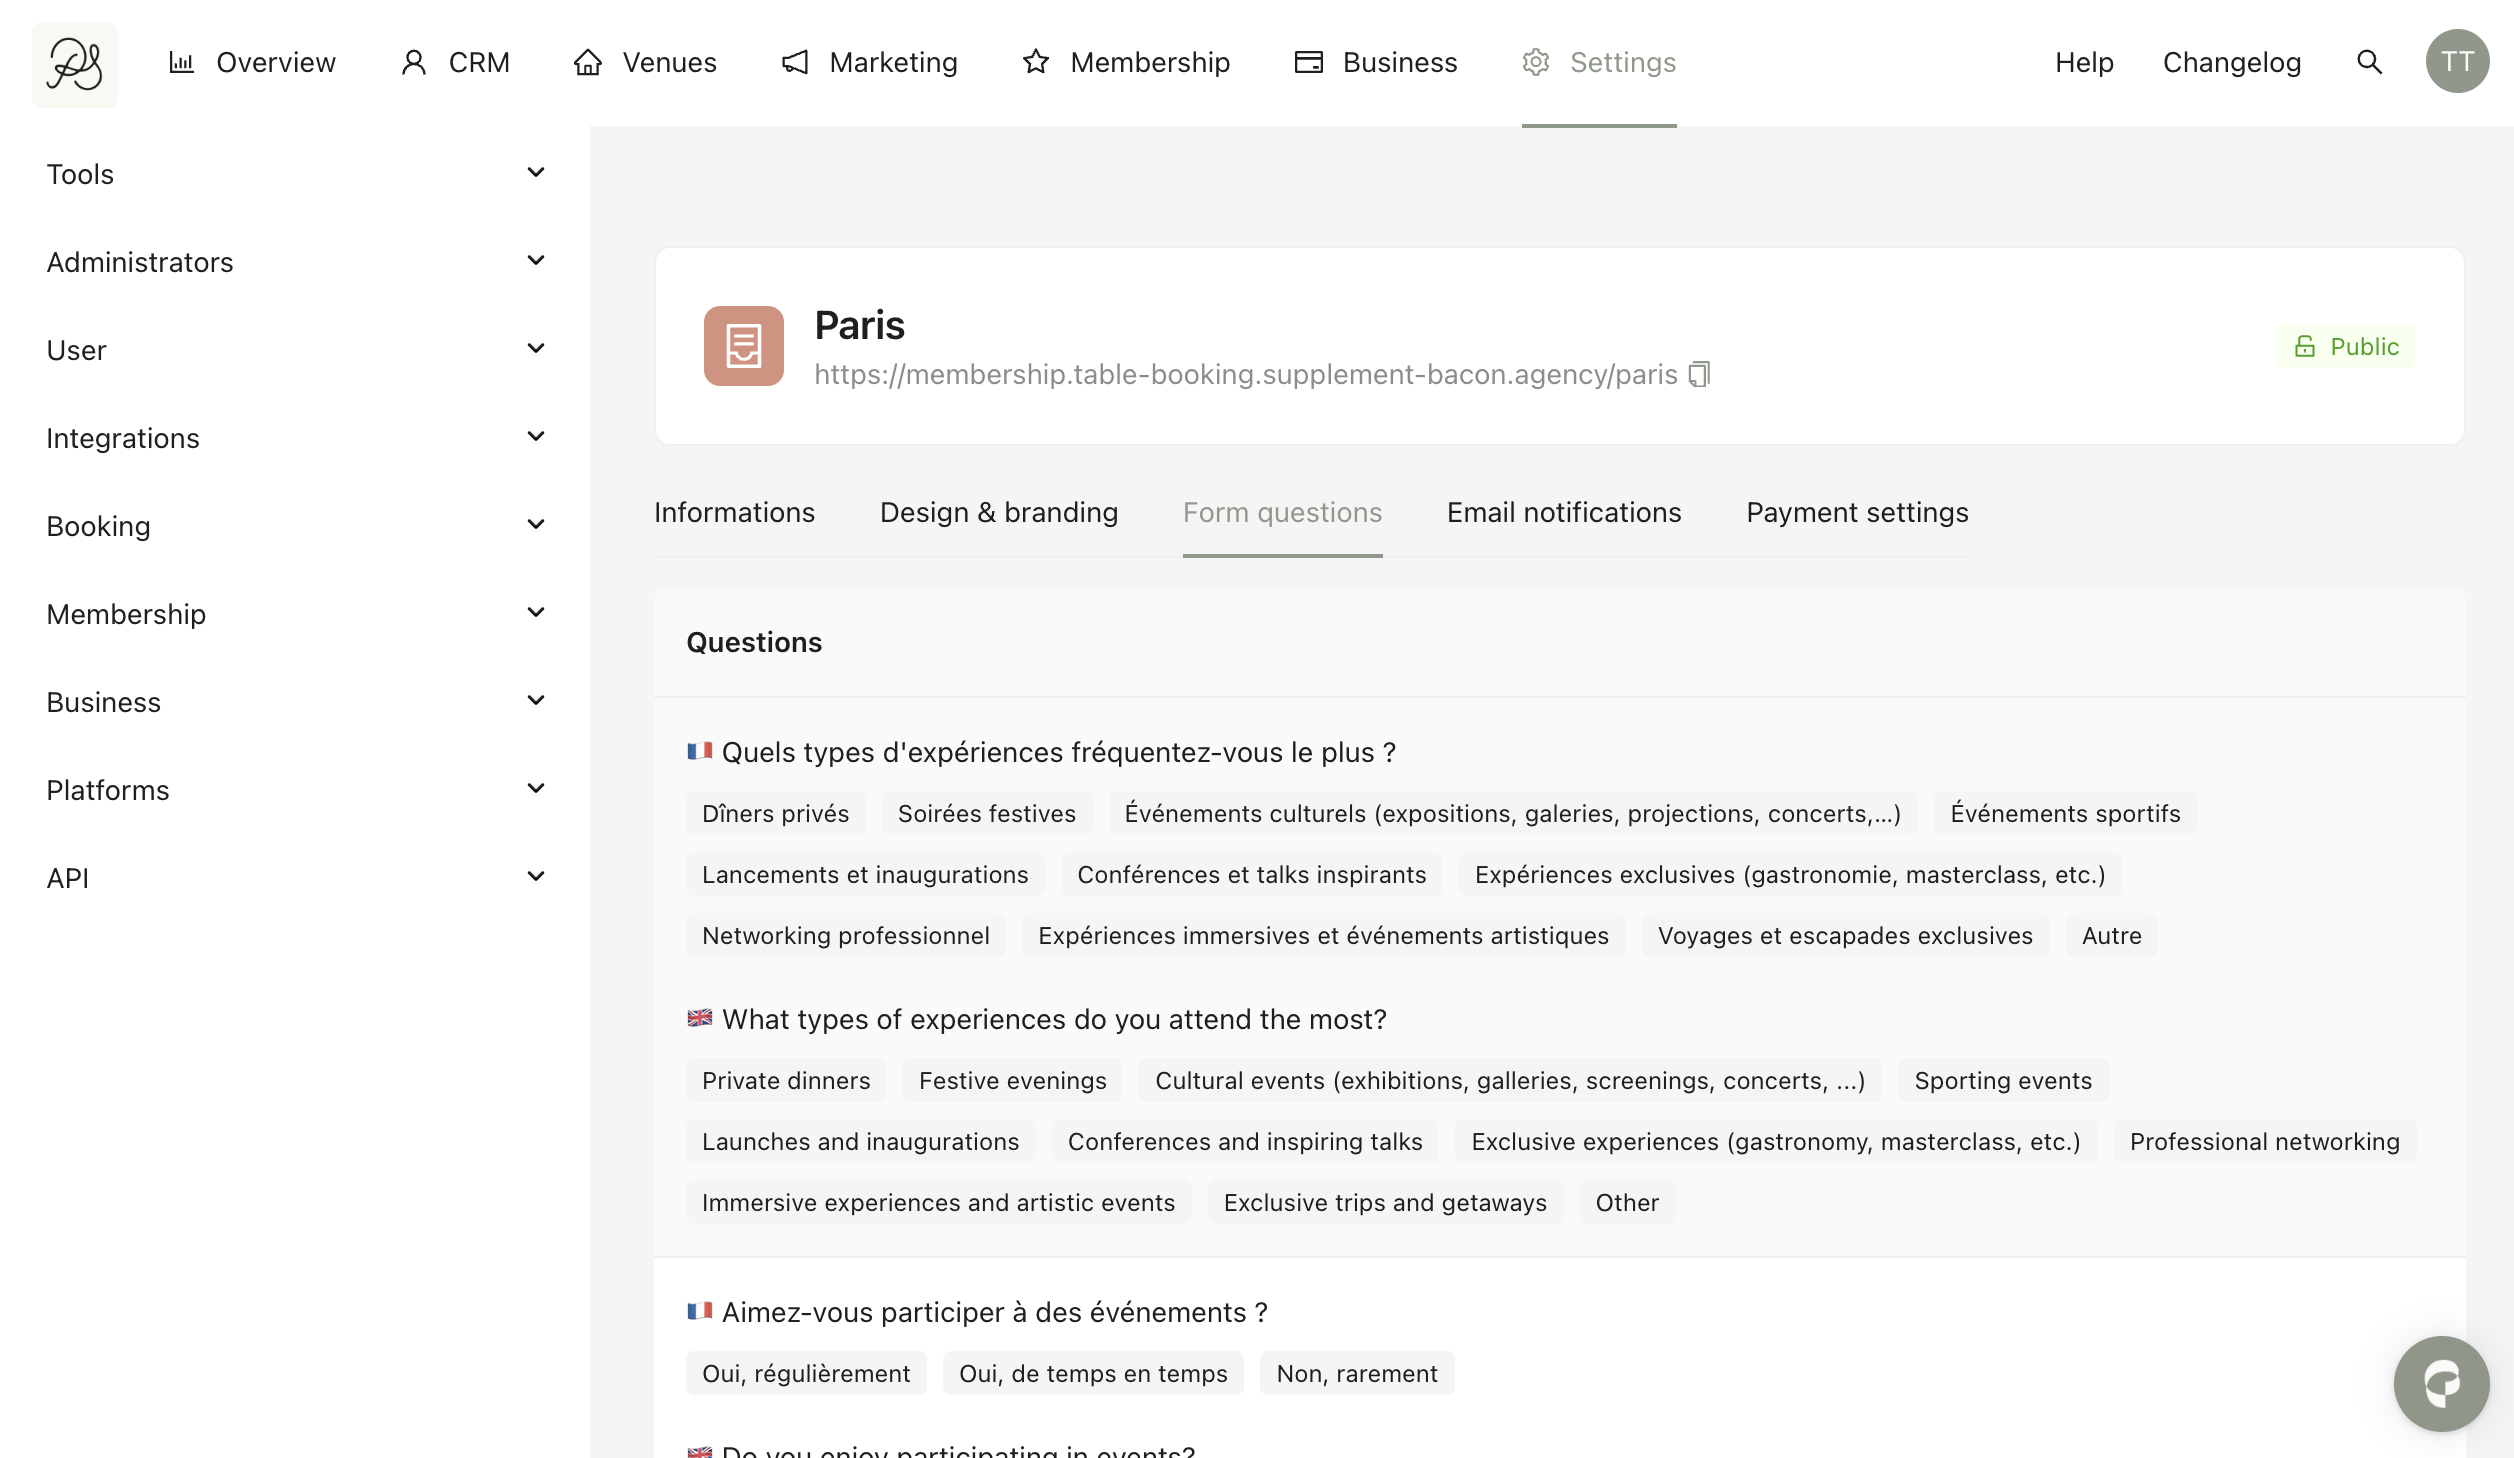Click the French experiences question row
2514x1458 pixels.
[1057, 752]
